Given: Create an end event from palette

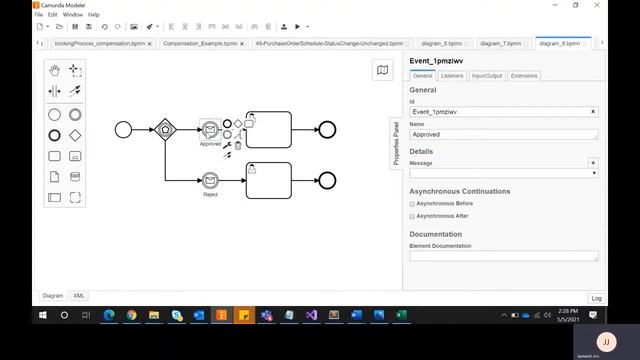Looking at the screenshot, I should coord(54,136).
